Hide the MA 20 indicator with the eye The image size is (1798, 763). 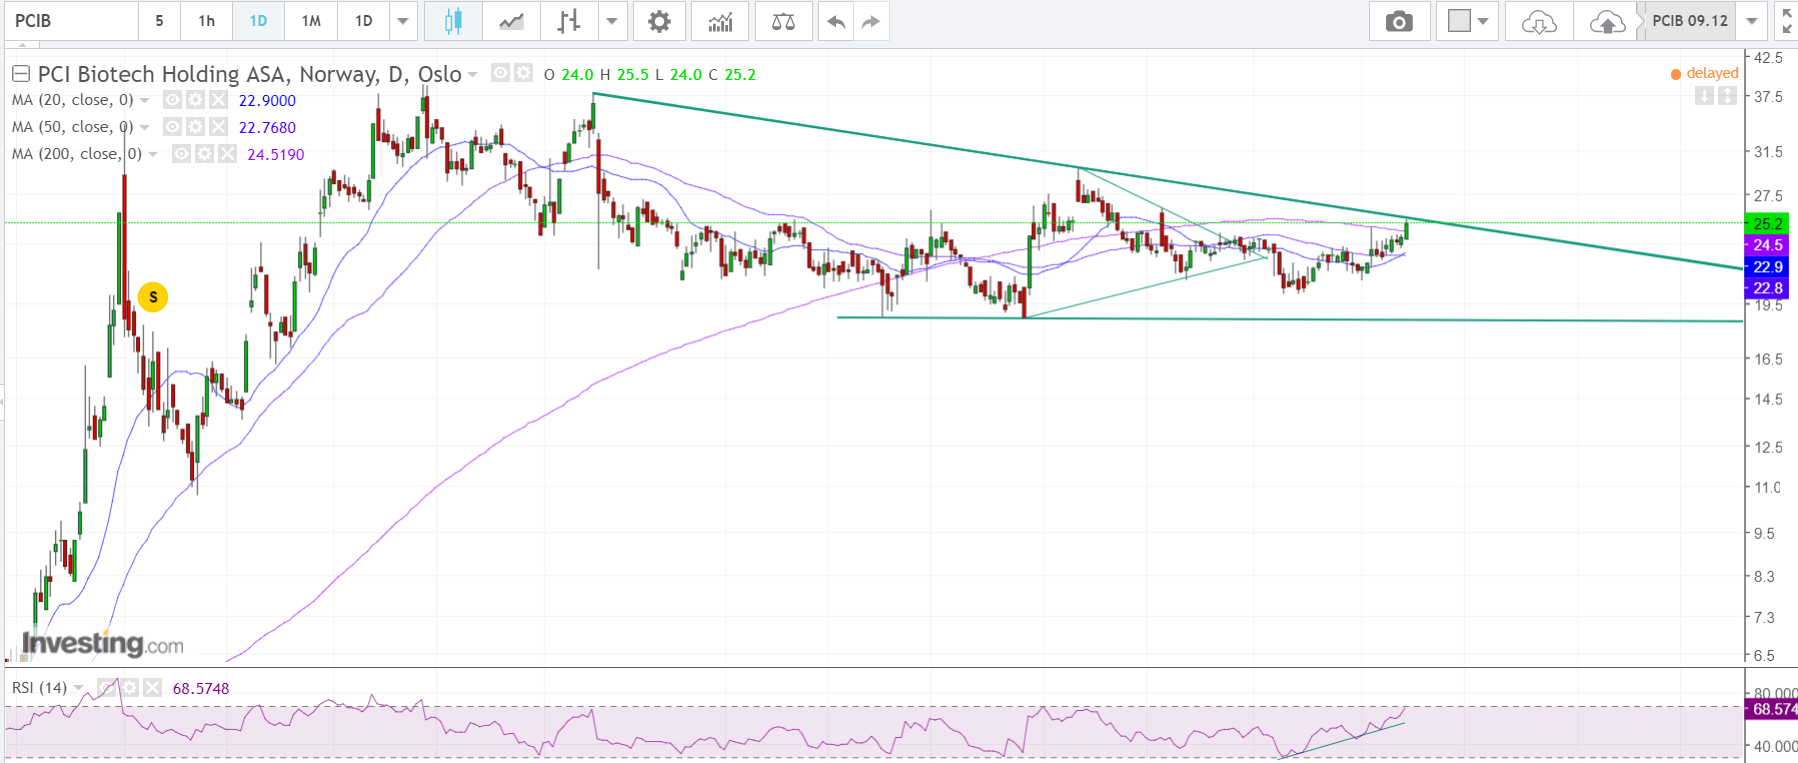click(172, 100)
